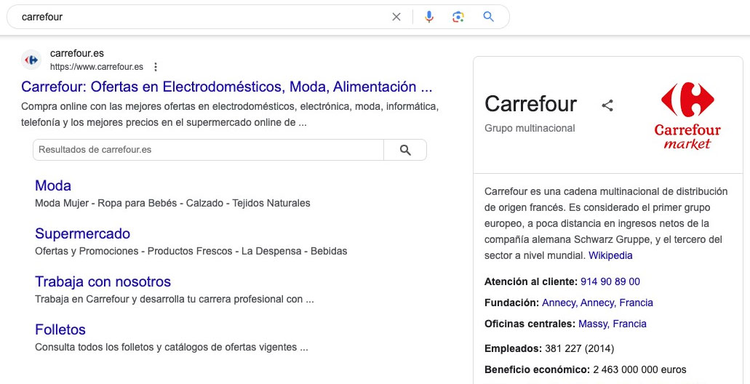Viewport: 750px width, 384px height.
Task: Click the carrefour.es site favicon
Action: [x=32, y=60]
